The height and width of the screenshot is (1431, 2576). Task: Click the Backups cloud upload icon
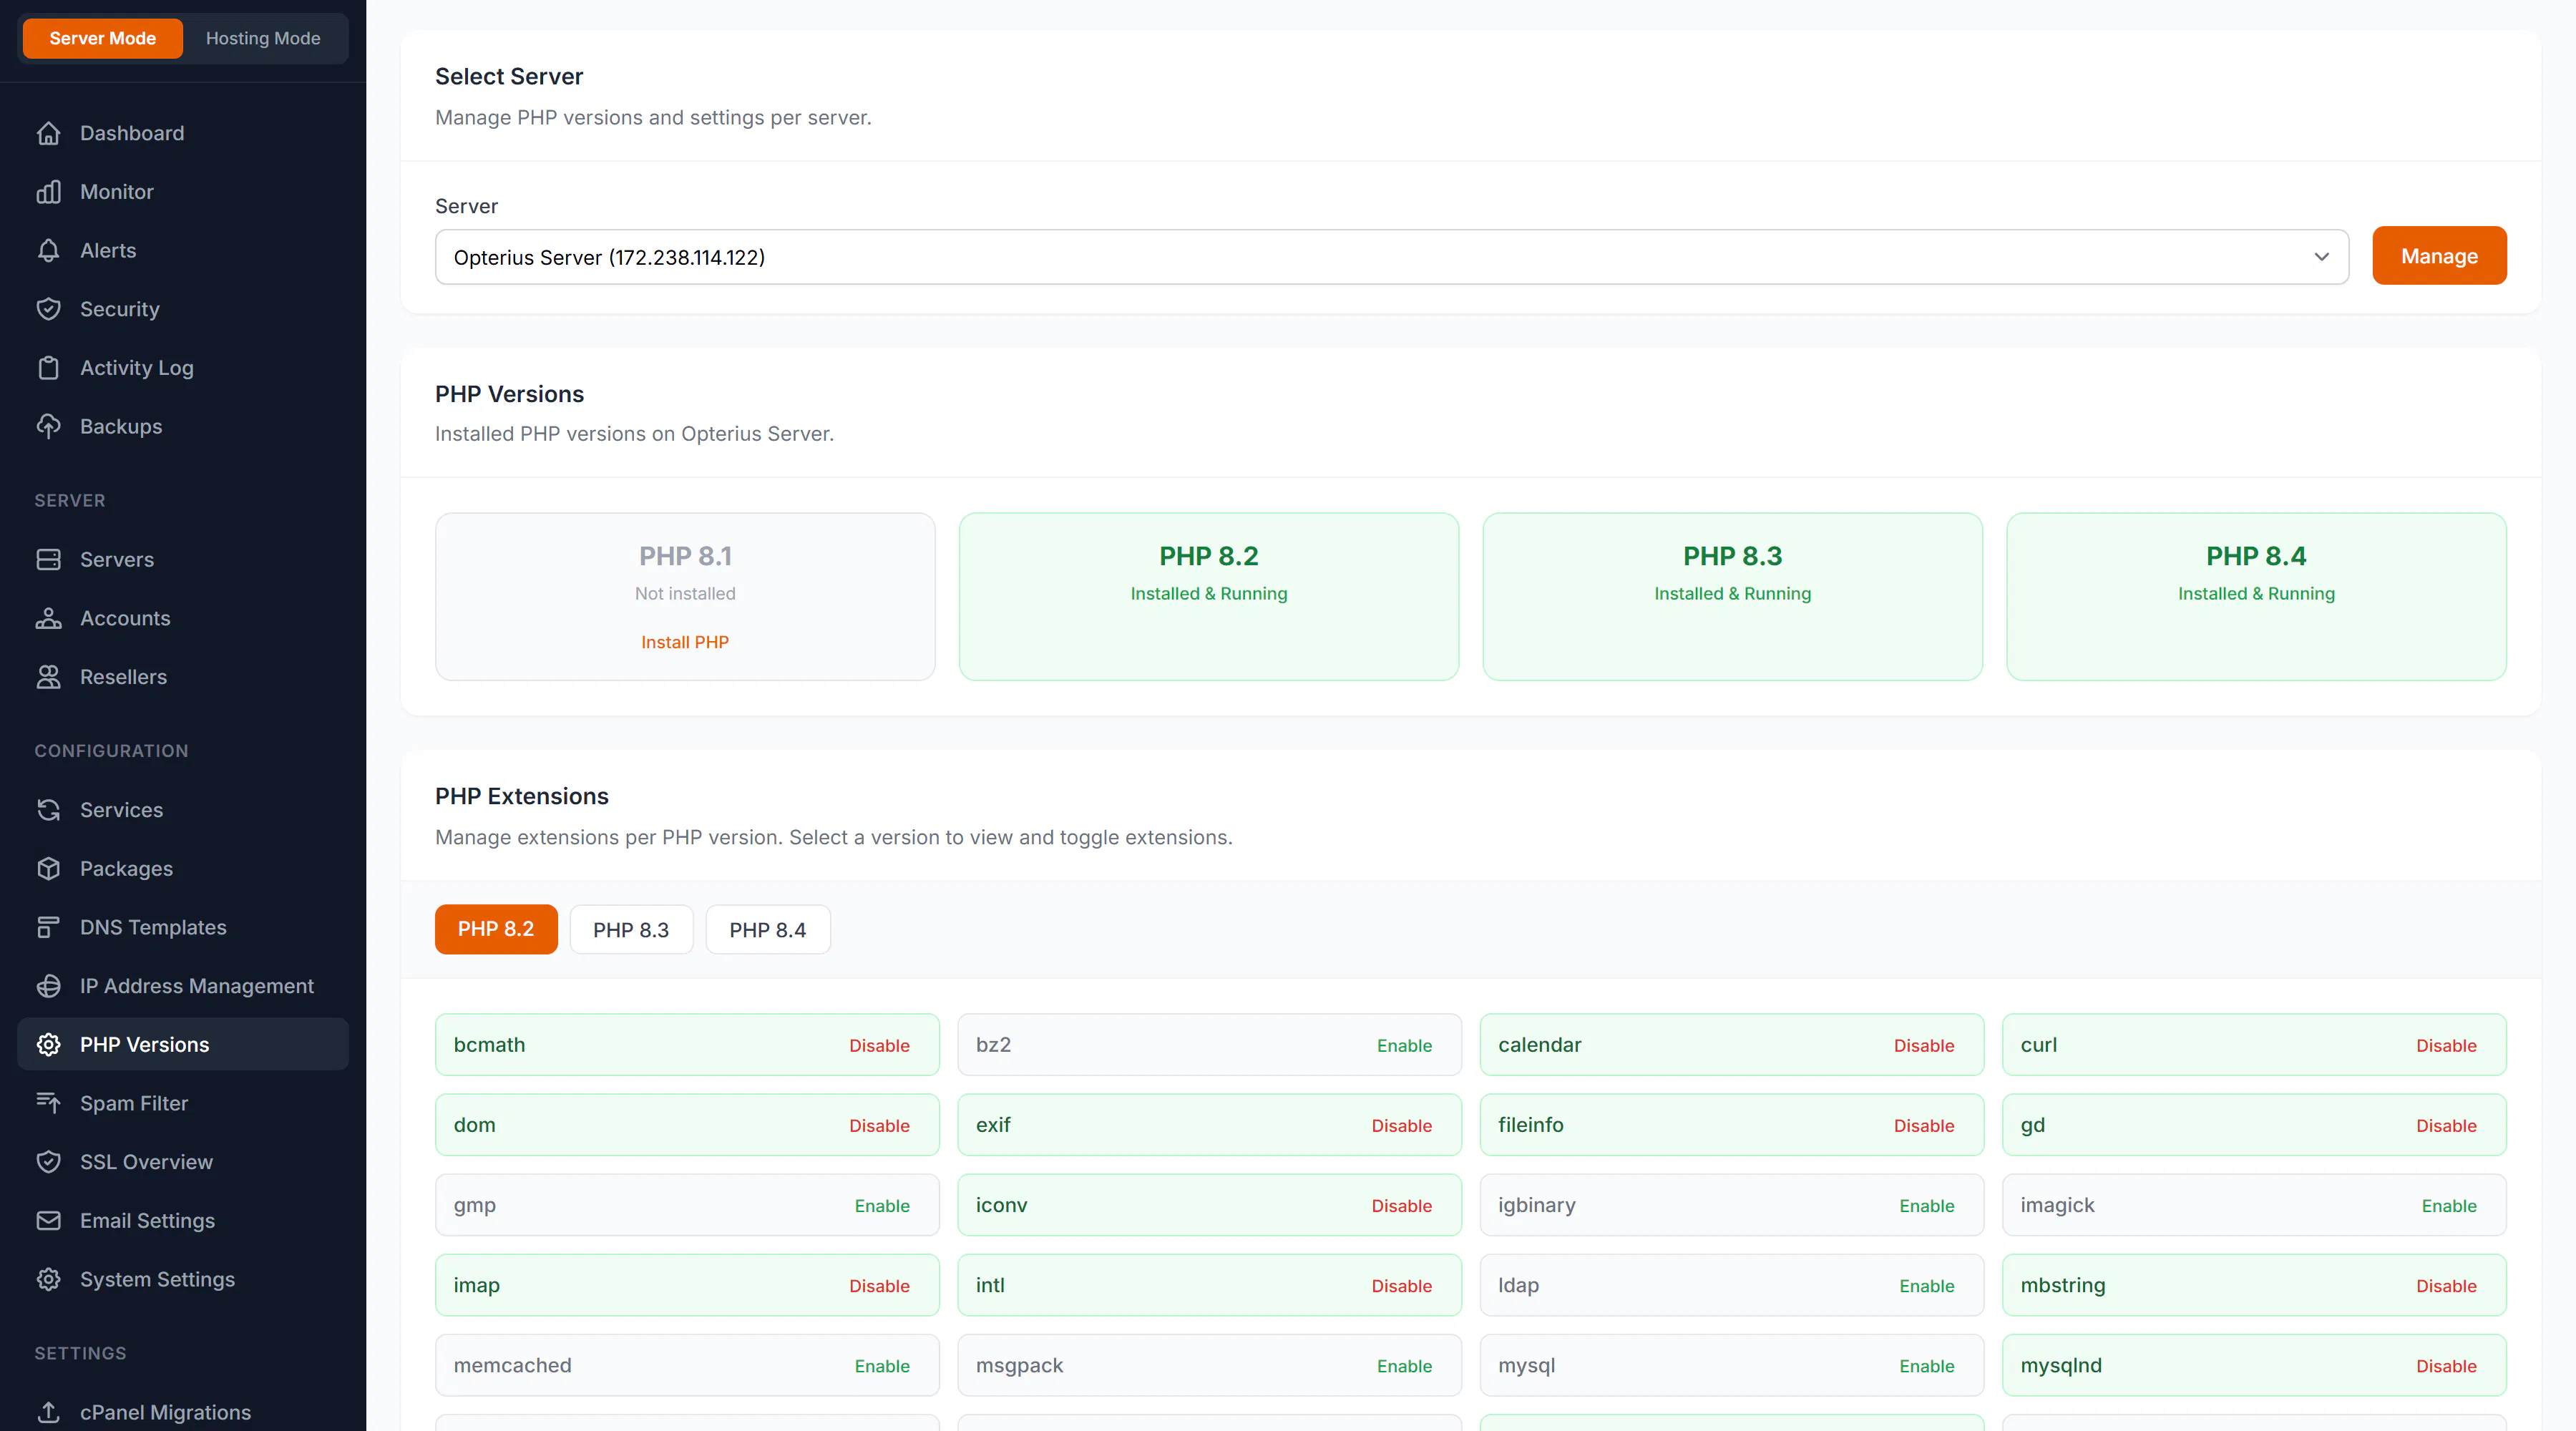point(48,426)
